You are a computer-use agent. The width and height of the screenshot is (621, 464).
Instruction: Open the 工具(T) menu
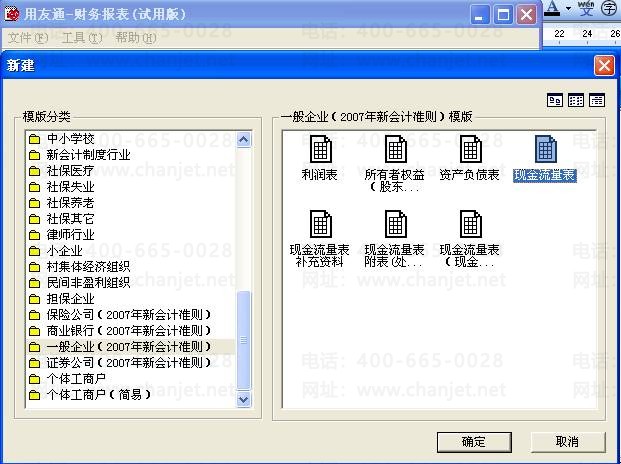tap(82, 38)
